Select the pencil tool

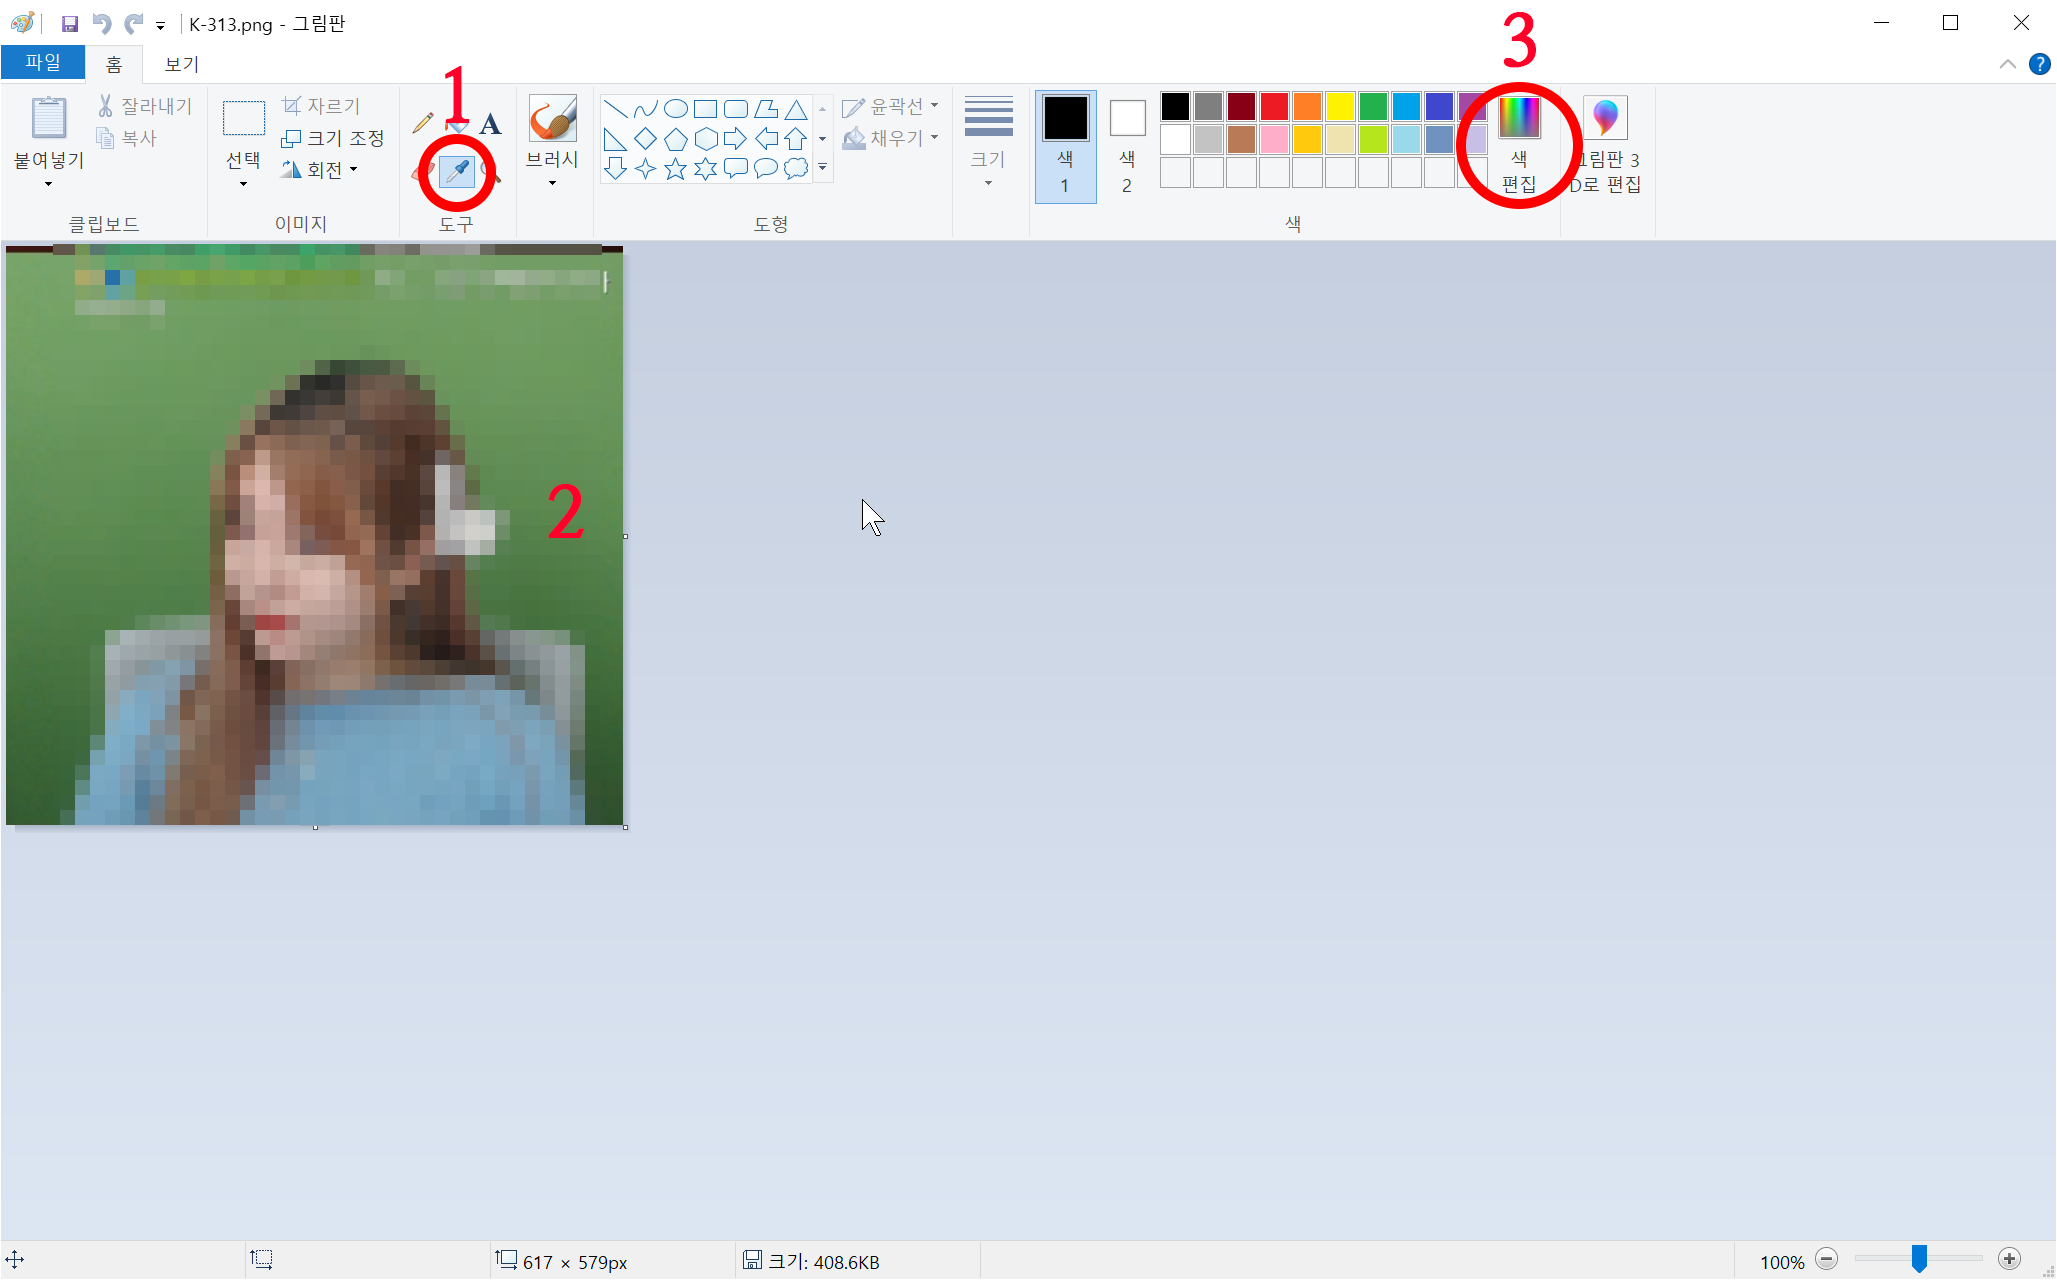(423, 123)
